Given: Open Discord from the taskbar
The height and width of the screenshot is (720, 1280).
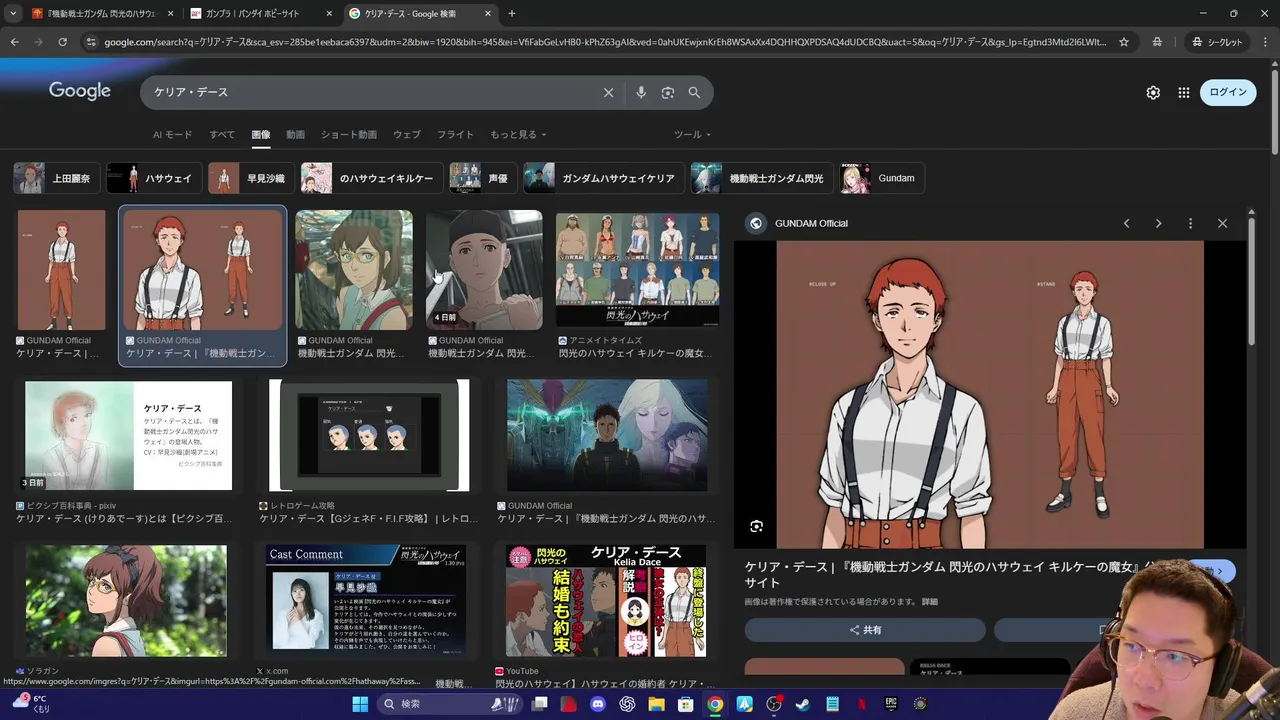Looking at the screenshot, I should [598, 704].
